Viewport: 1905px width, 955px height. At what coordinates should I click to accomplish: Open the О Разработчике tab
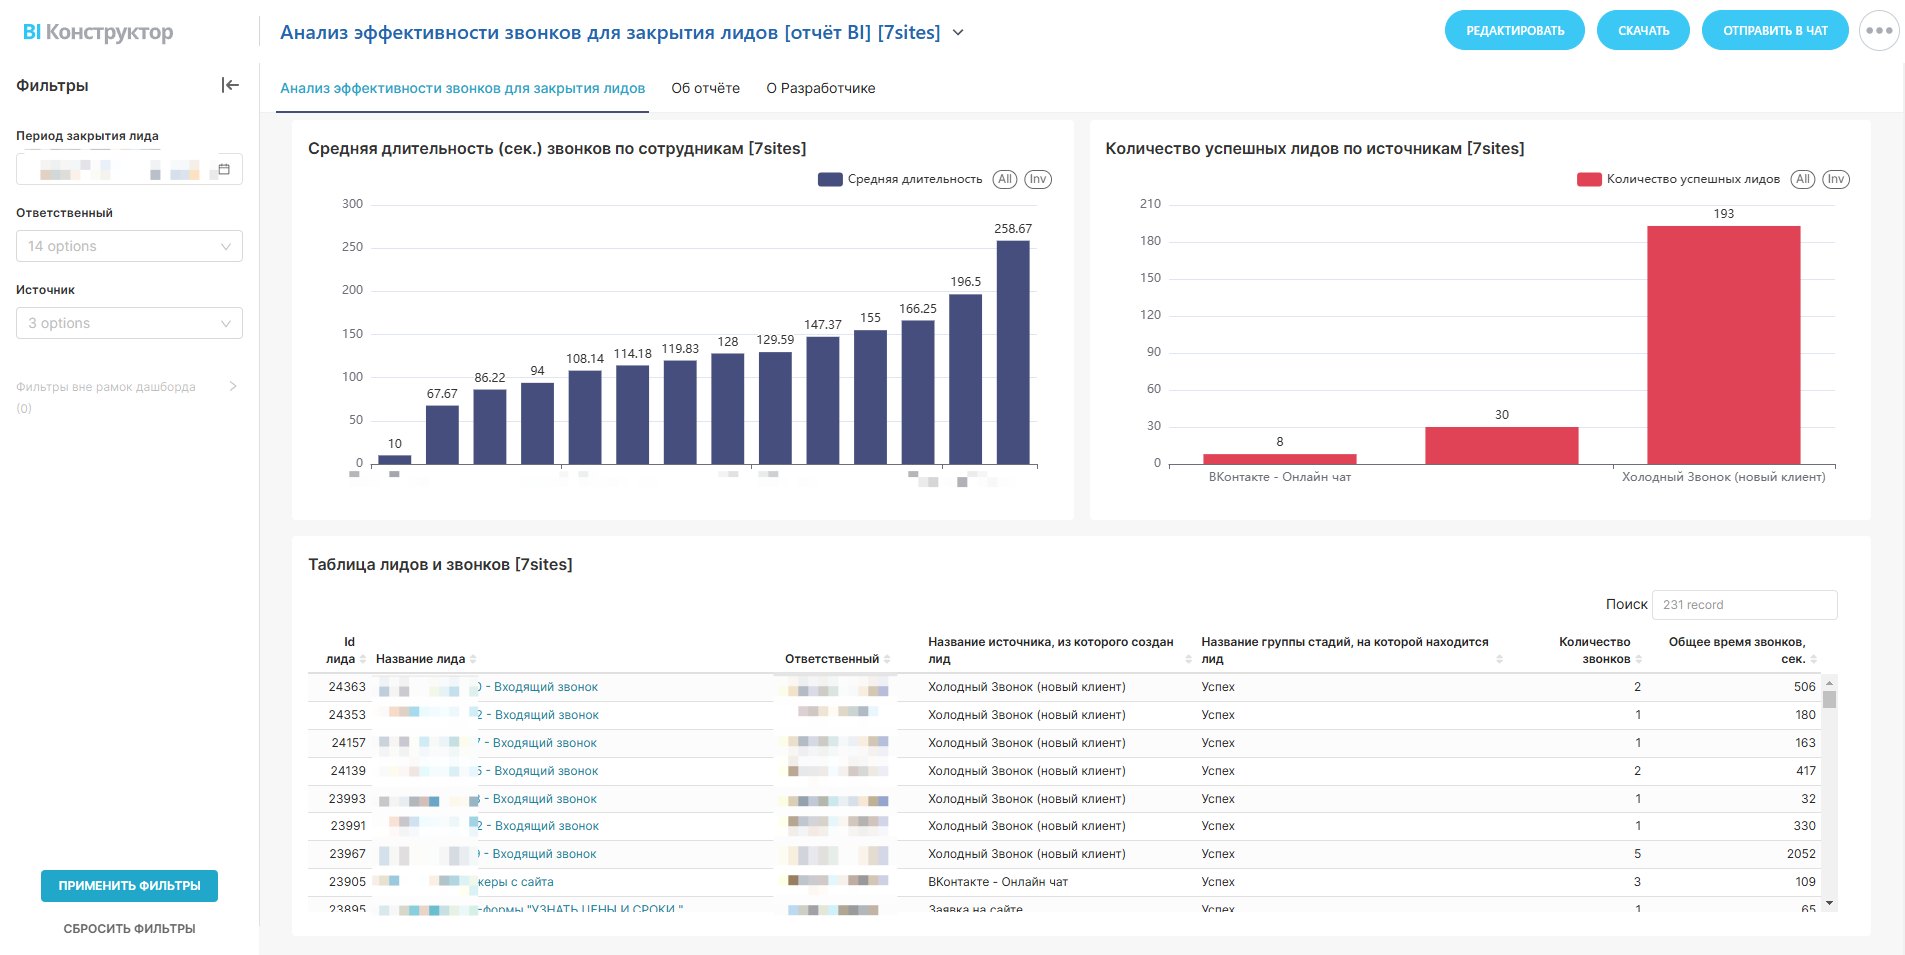click(x=821, y=88)
